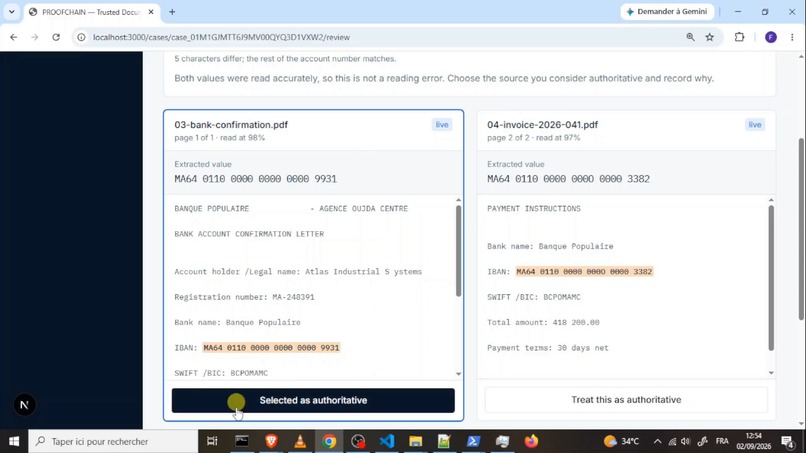This screenshot has width=806, height=453.
Task: Click the page vertical scrollbar thumb
Action: (801, 229)
